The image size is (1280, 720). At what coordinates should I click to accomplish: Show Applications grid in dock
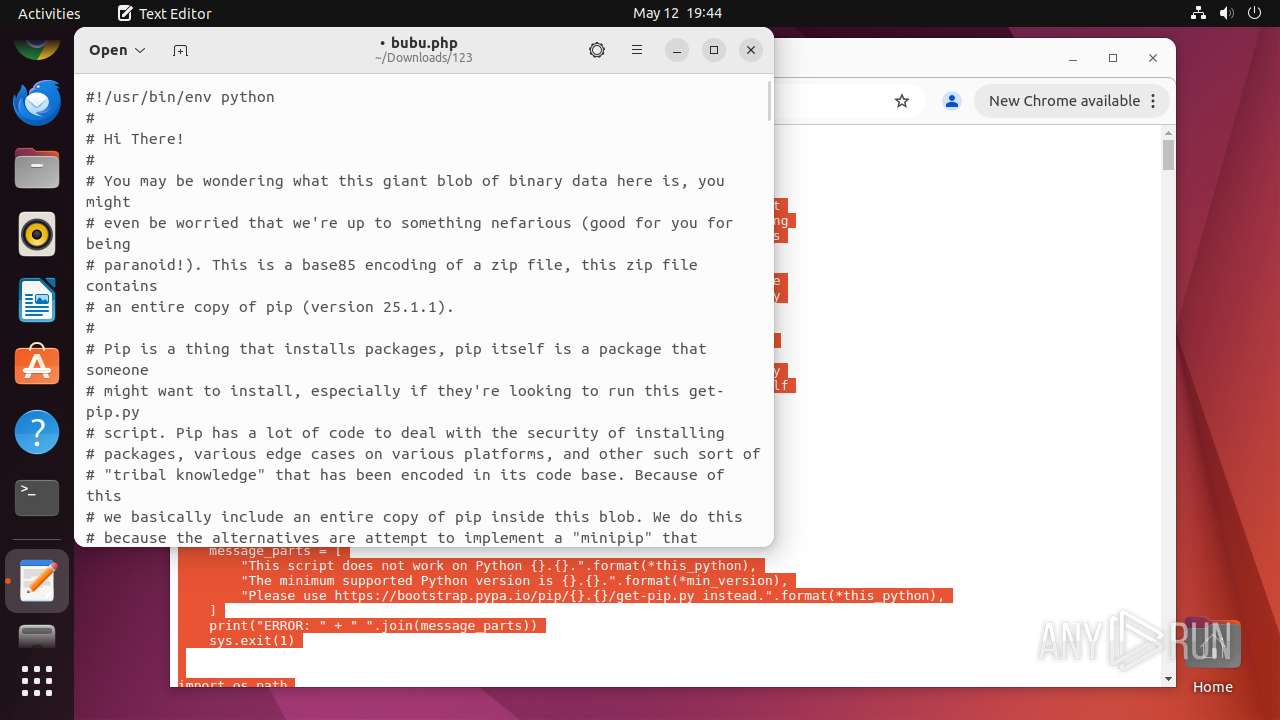(x=37, y=681)
